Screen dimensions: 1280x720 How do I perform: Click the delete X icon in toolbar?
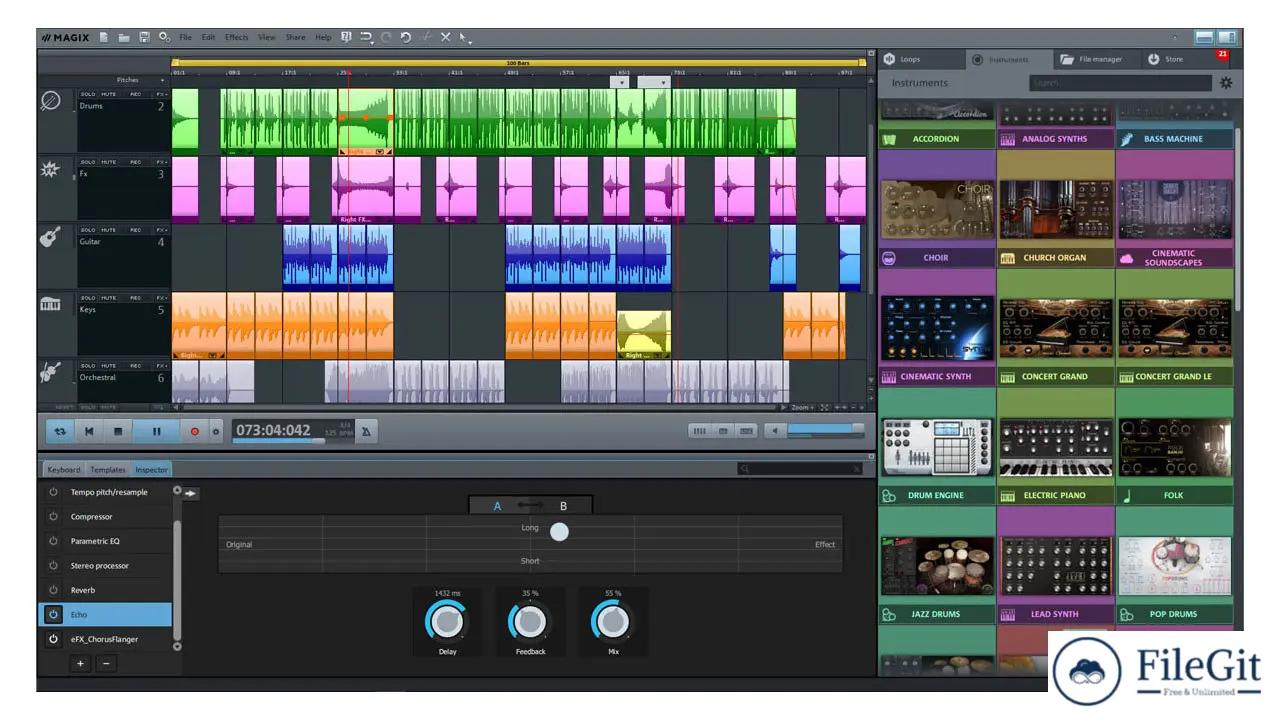pyautogui.click(x=446, y=37)
